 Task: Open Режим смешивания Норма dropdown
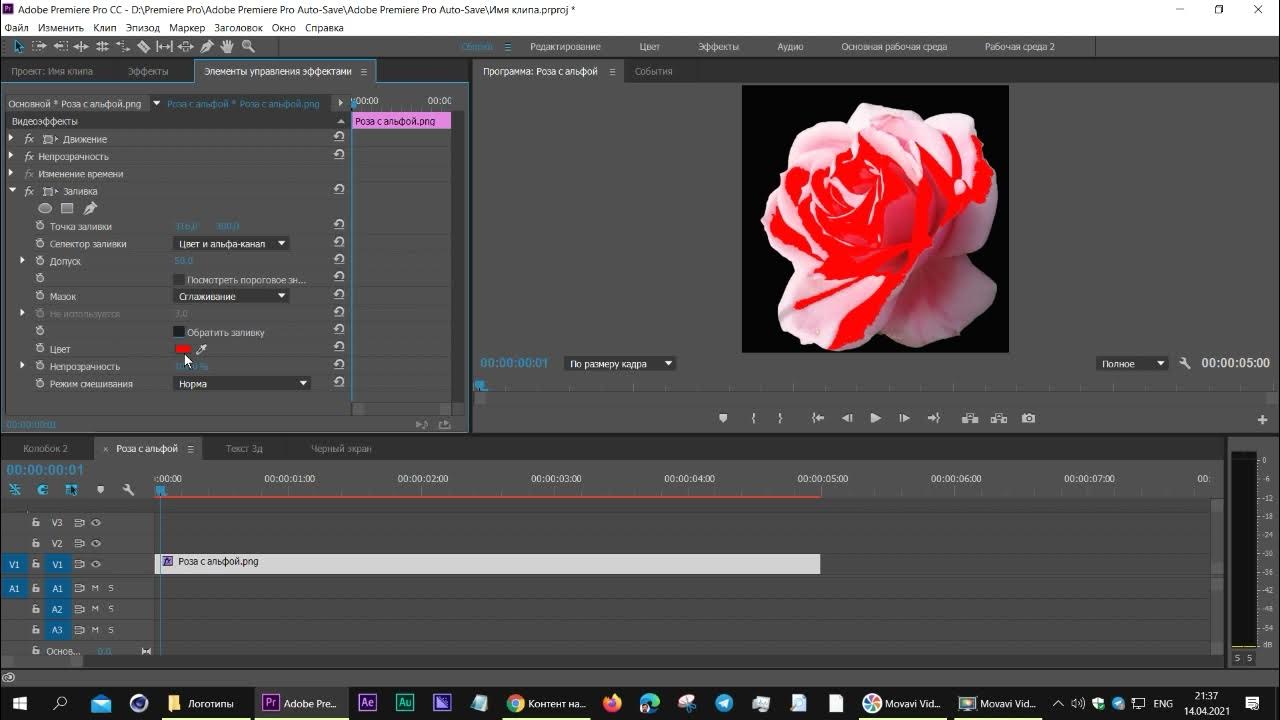point(242,383)
